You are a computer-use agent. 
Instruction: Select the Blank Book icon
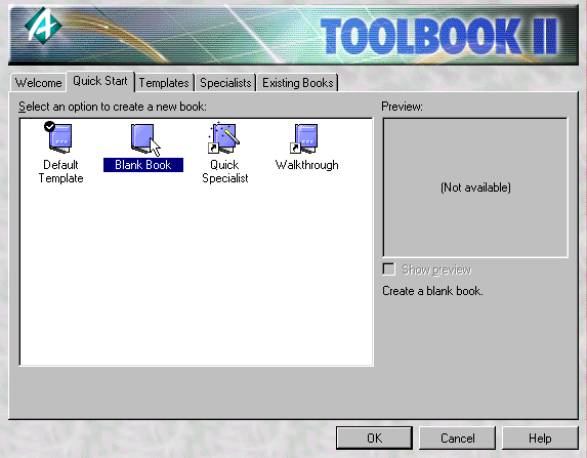(x=143, y=139)
